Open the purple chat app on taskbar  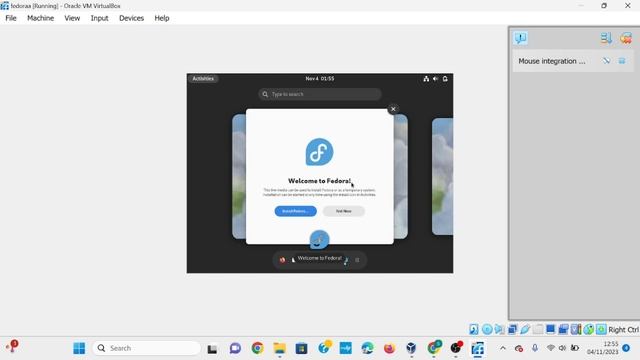point(235,348)
